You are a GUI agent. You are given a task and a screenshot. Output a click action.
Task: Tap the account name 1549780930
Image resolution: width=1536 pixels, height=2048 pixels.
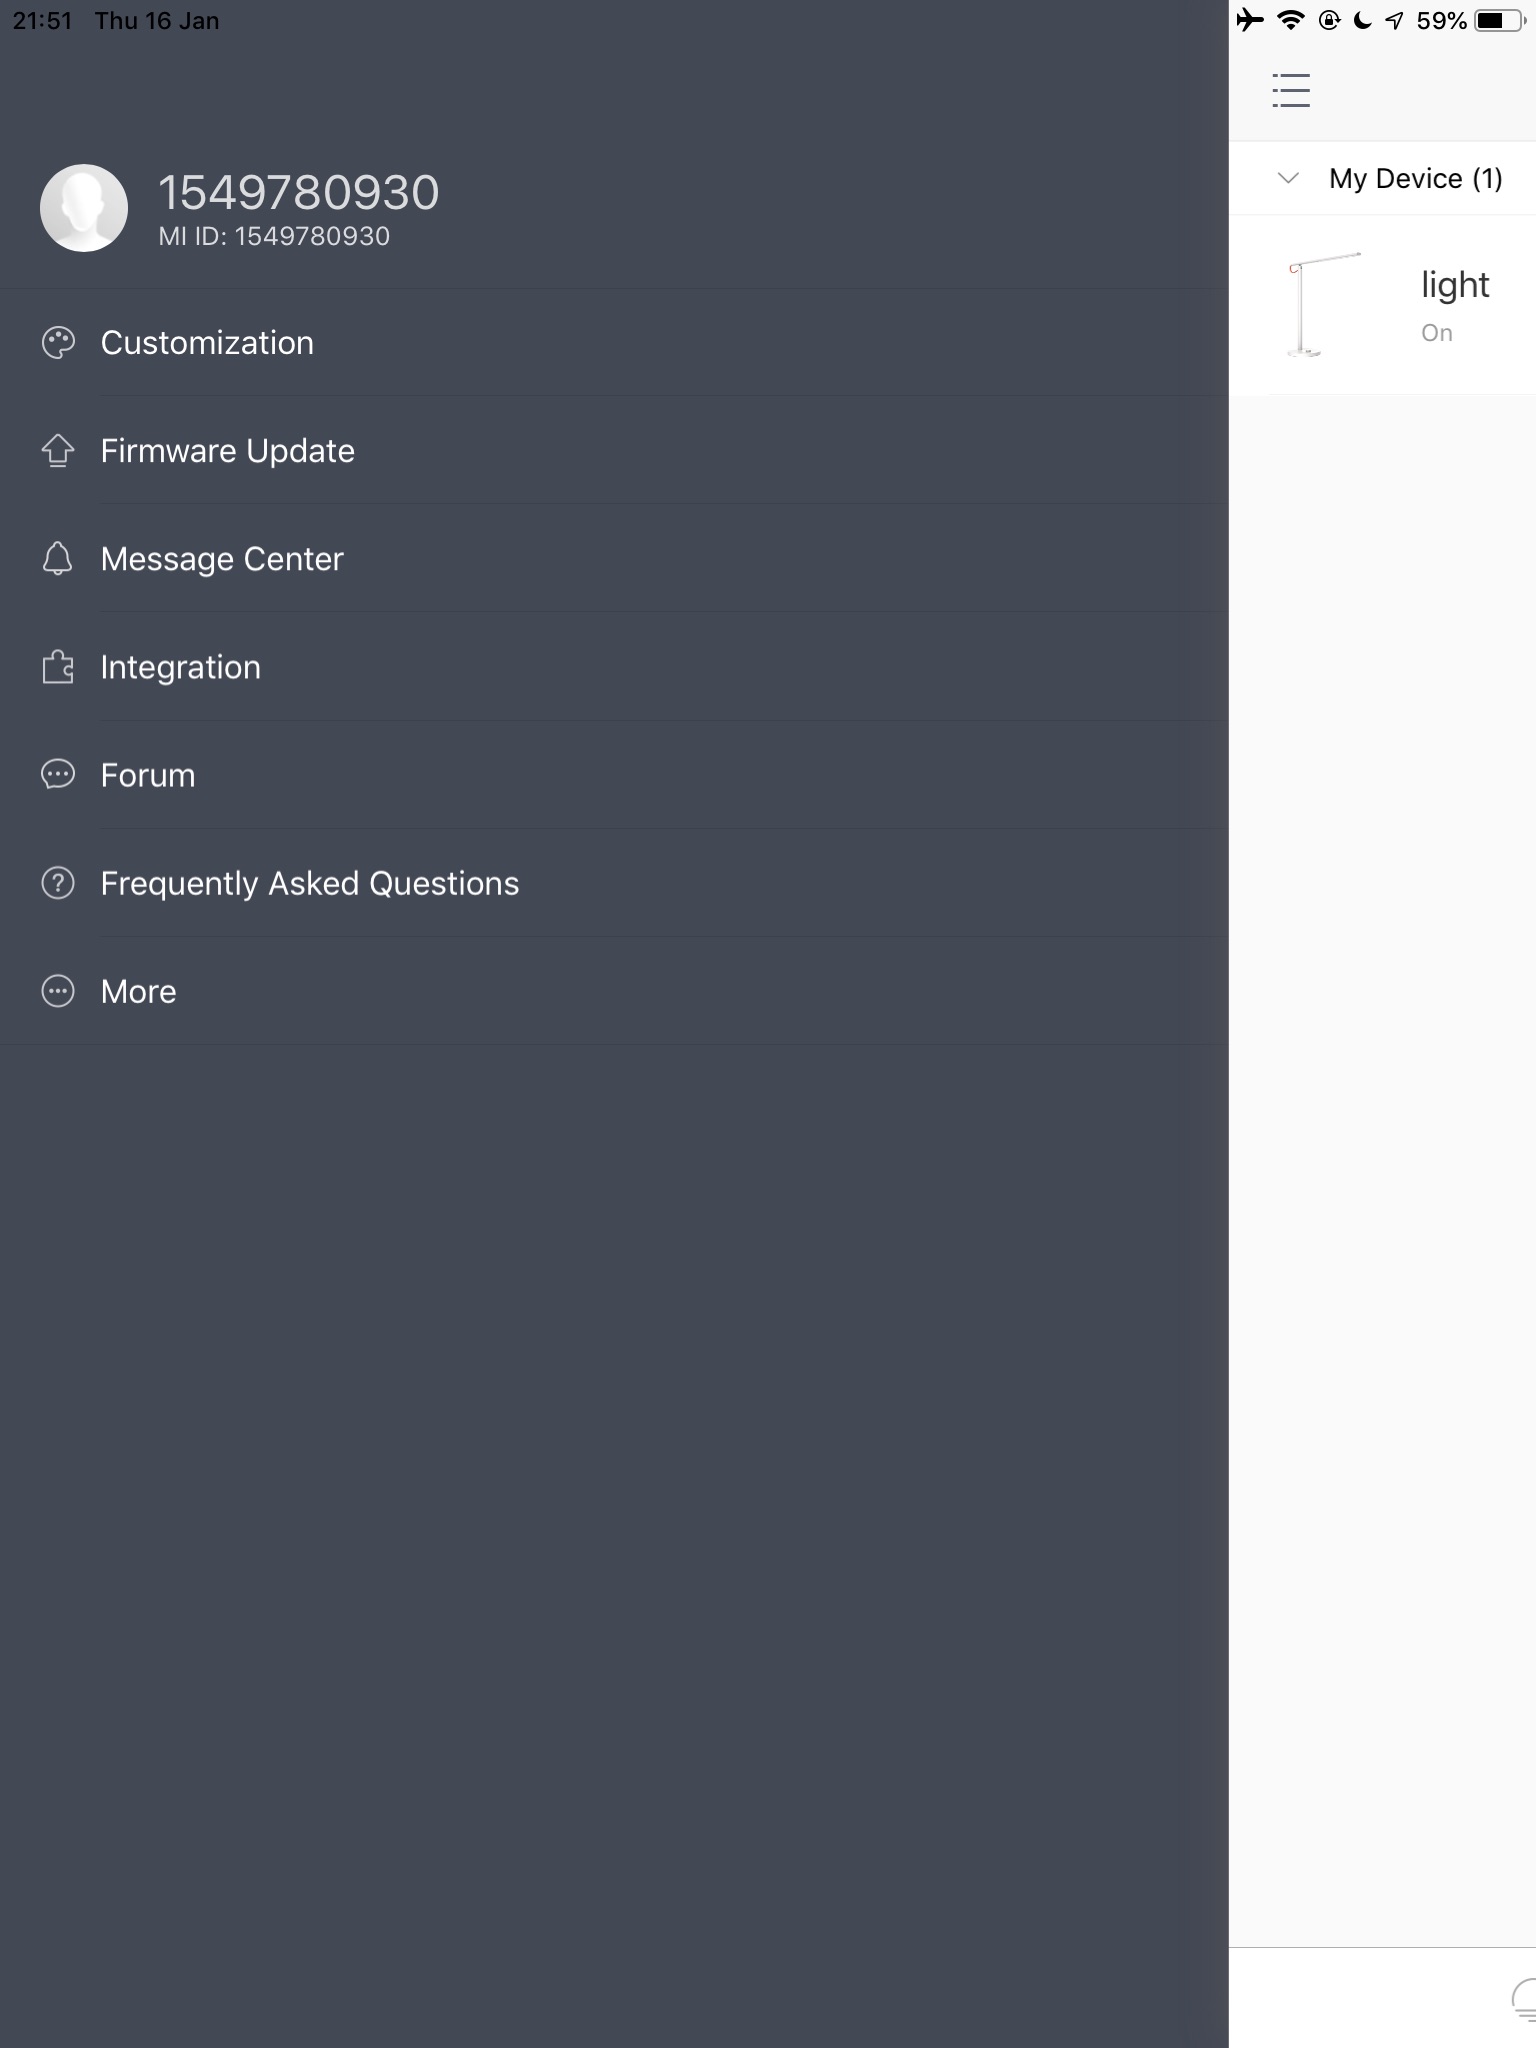point(298,192)
